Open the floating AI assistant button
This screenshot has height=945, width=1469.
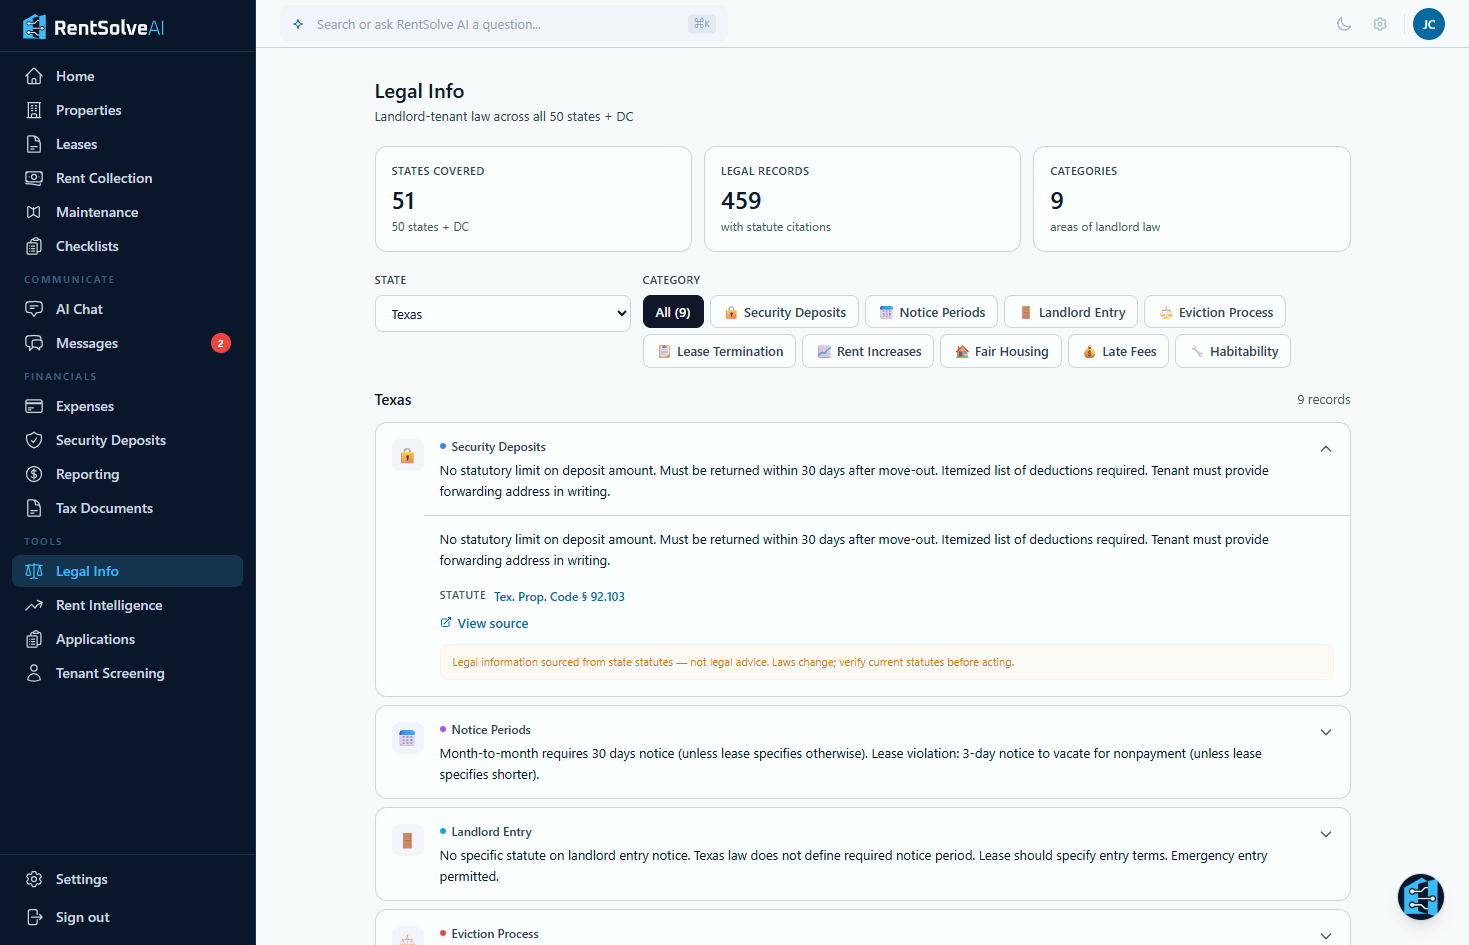pyautogui.click(x=1420, y=896)
